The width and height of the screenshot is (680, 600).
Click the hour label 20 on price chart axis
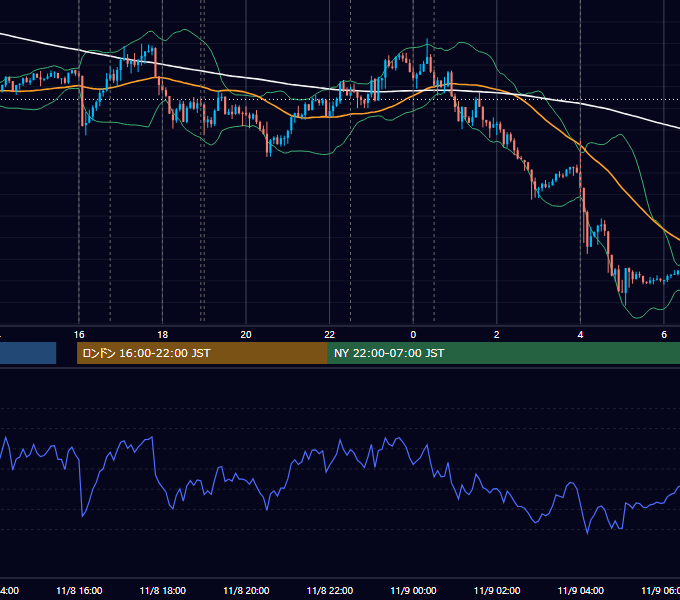pos(246,335)
